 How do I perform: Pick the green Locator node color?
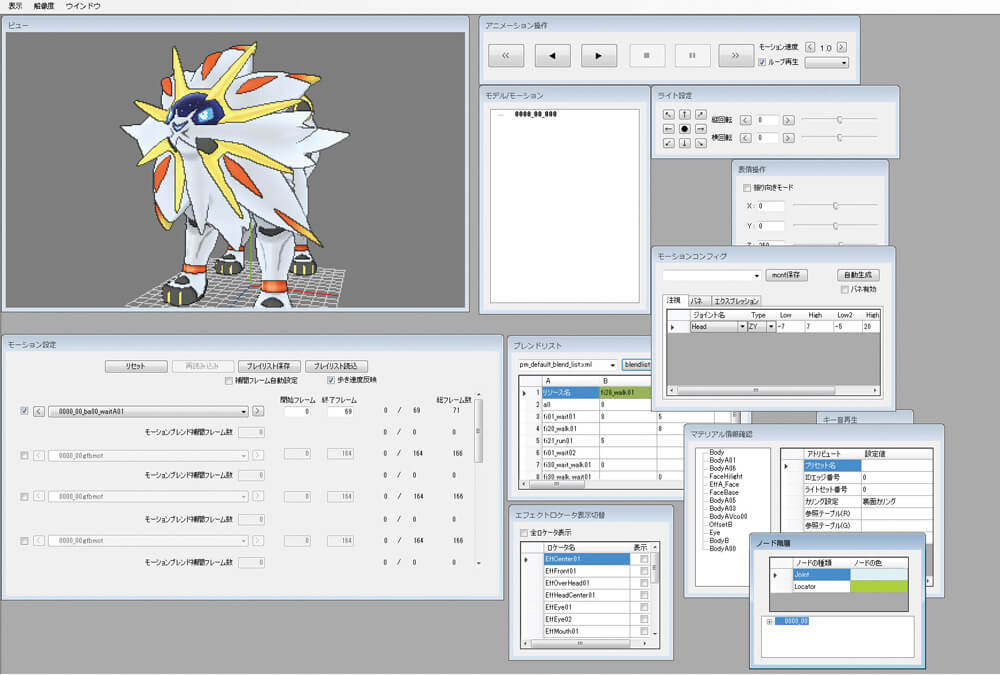point(879,586)
